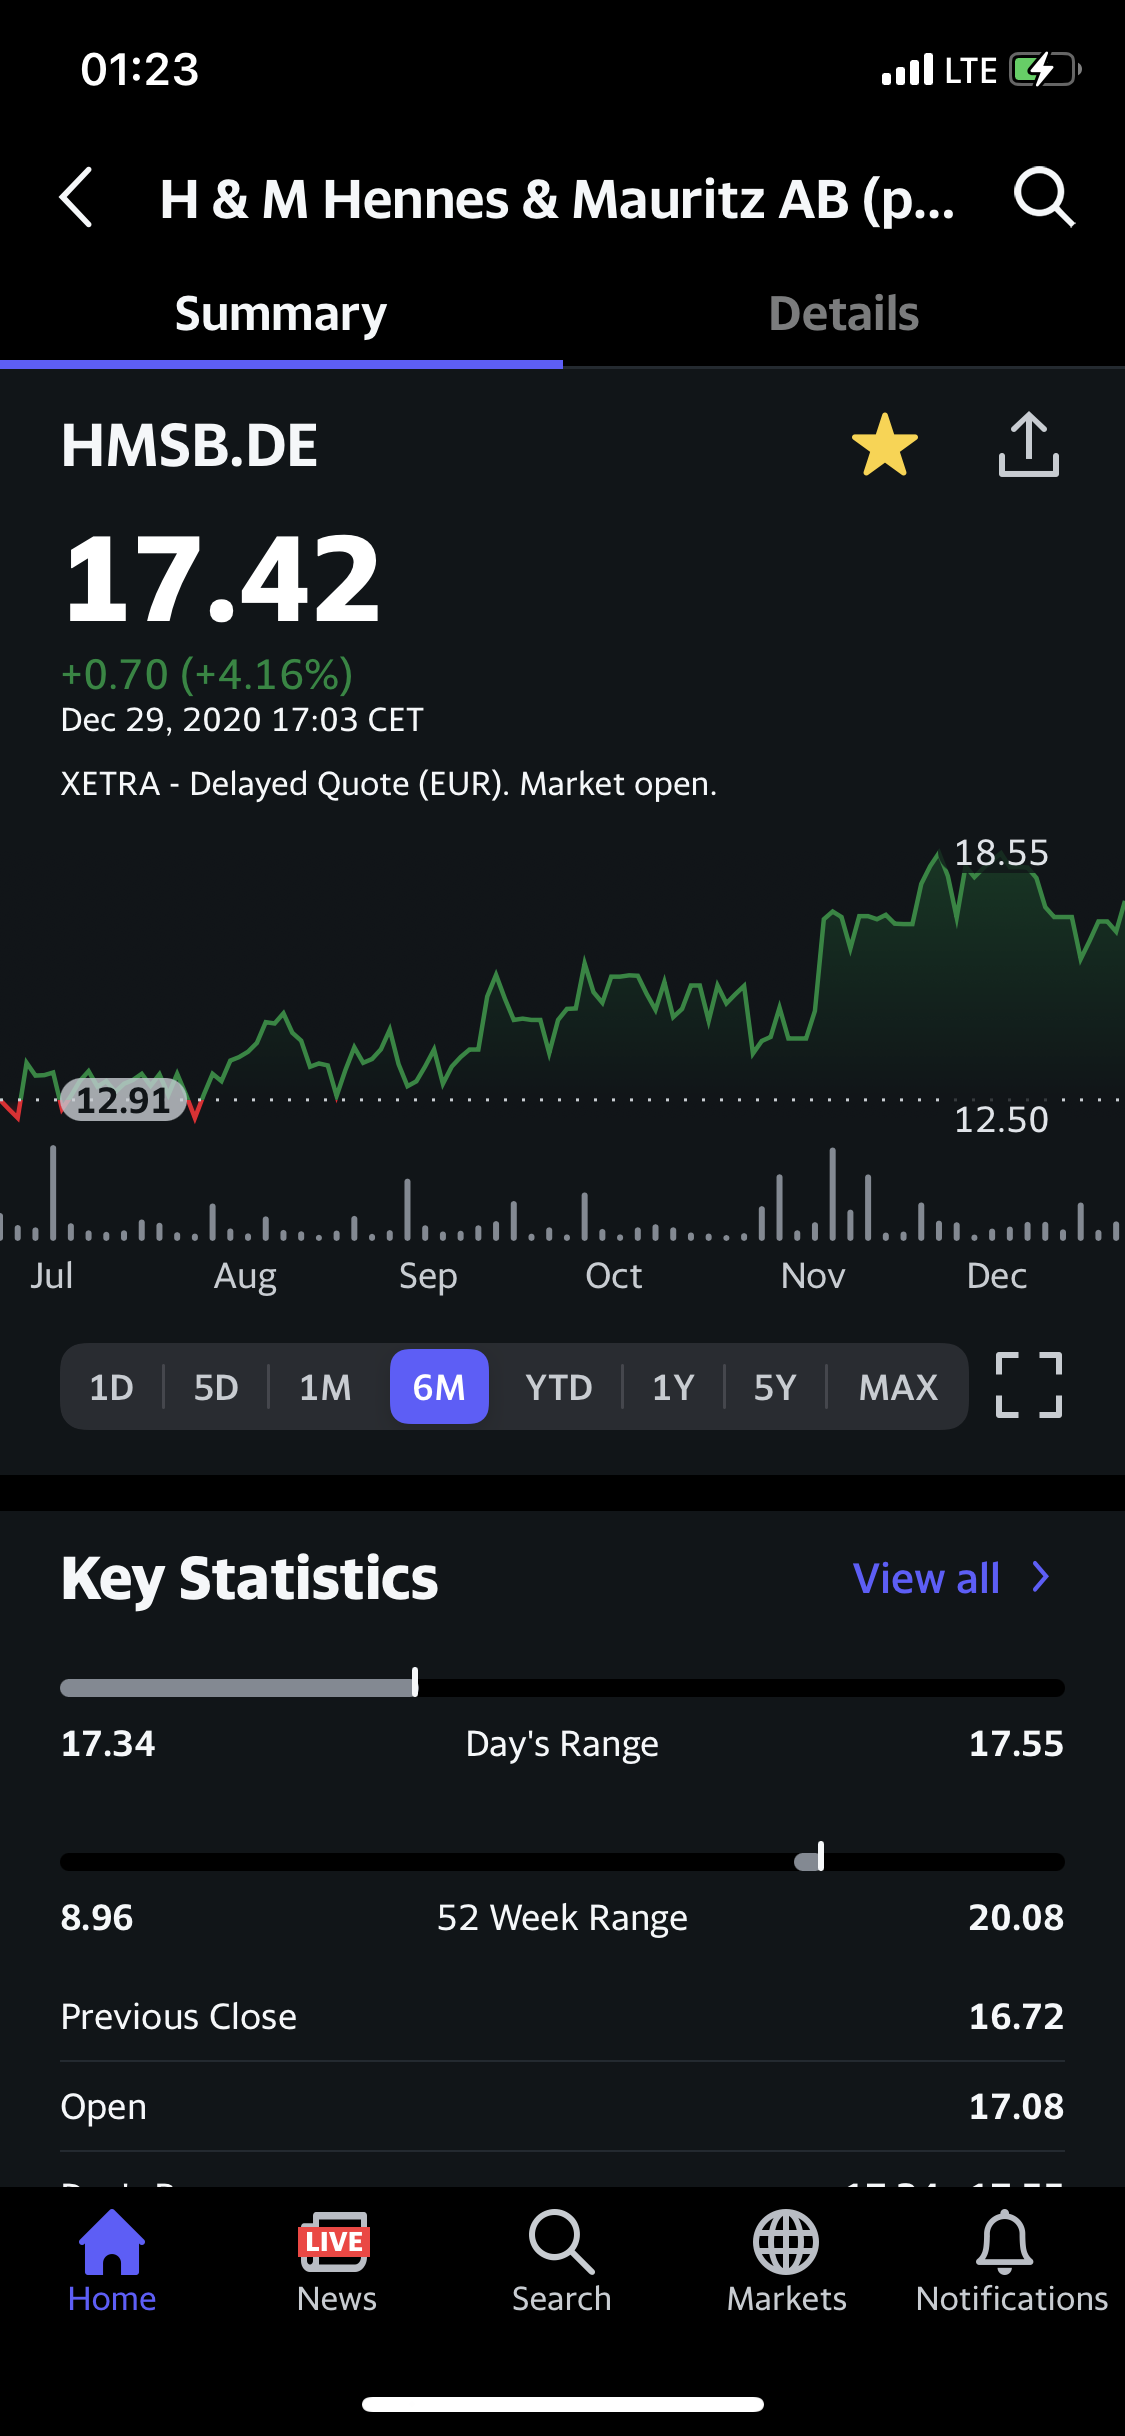Tap the share upload icon
Image resolution: width=1125 pixels, height=2436 pixels.
click(1029, 444)
